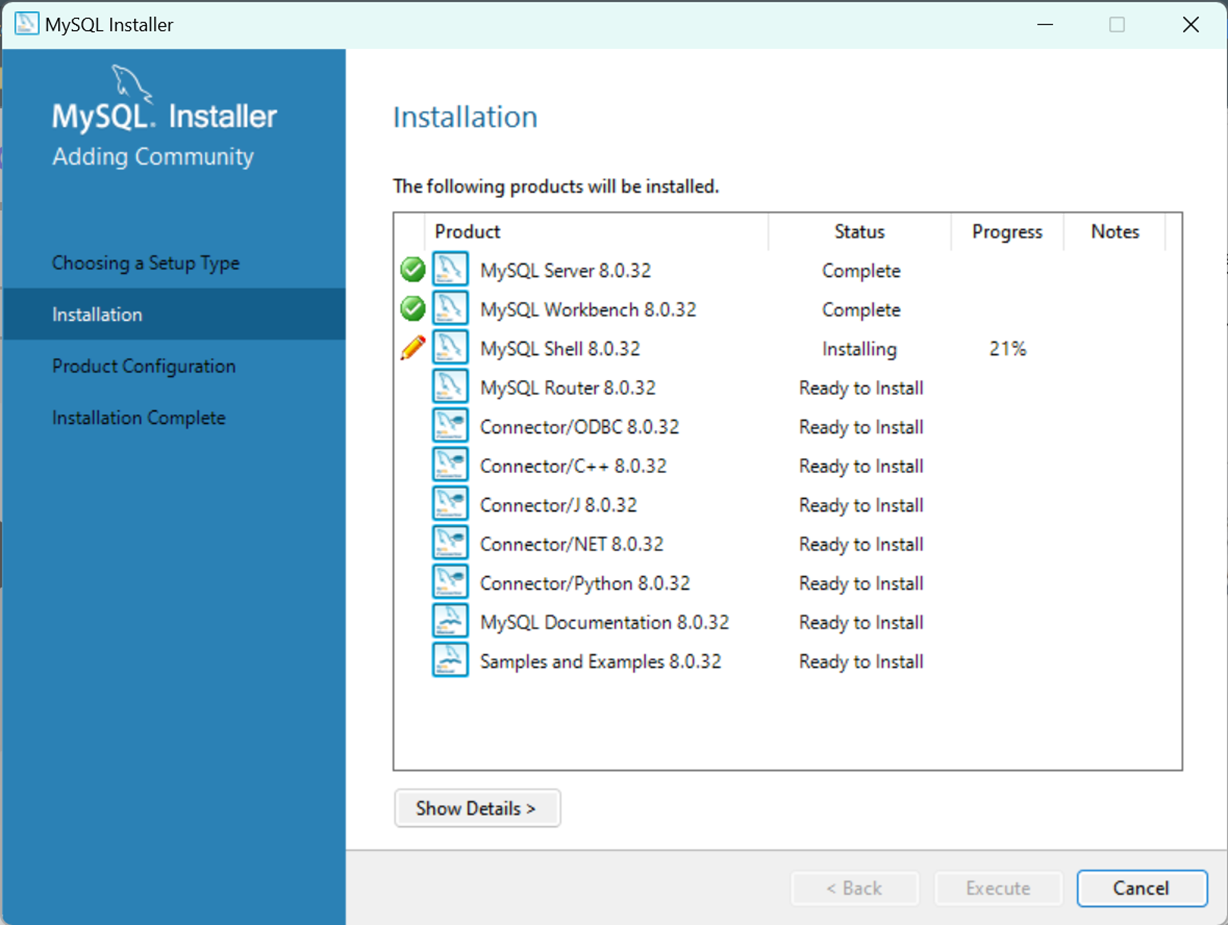Viewport: 1228px width, 925px height.
Task: Close the MySQL Installer window
Action: (x=1190, y=24)
